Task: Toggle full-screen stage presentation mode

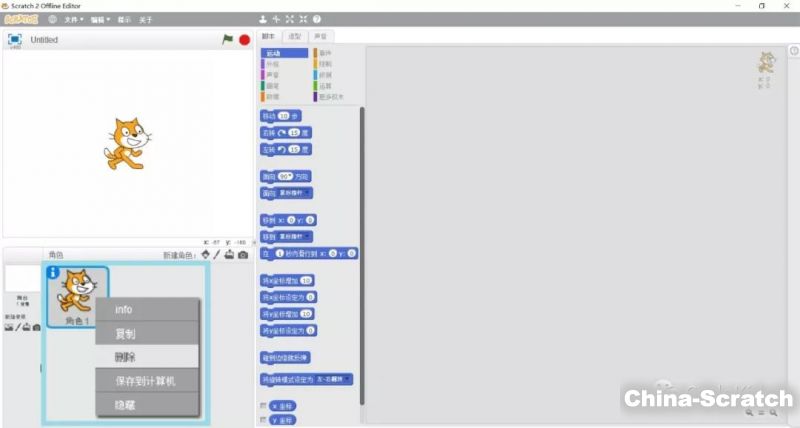Action: click(x=15, y=39)
